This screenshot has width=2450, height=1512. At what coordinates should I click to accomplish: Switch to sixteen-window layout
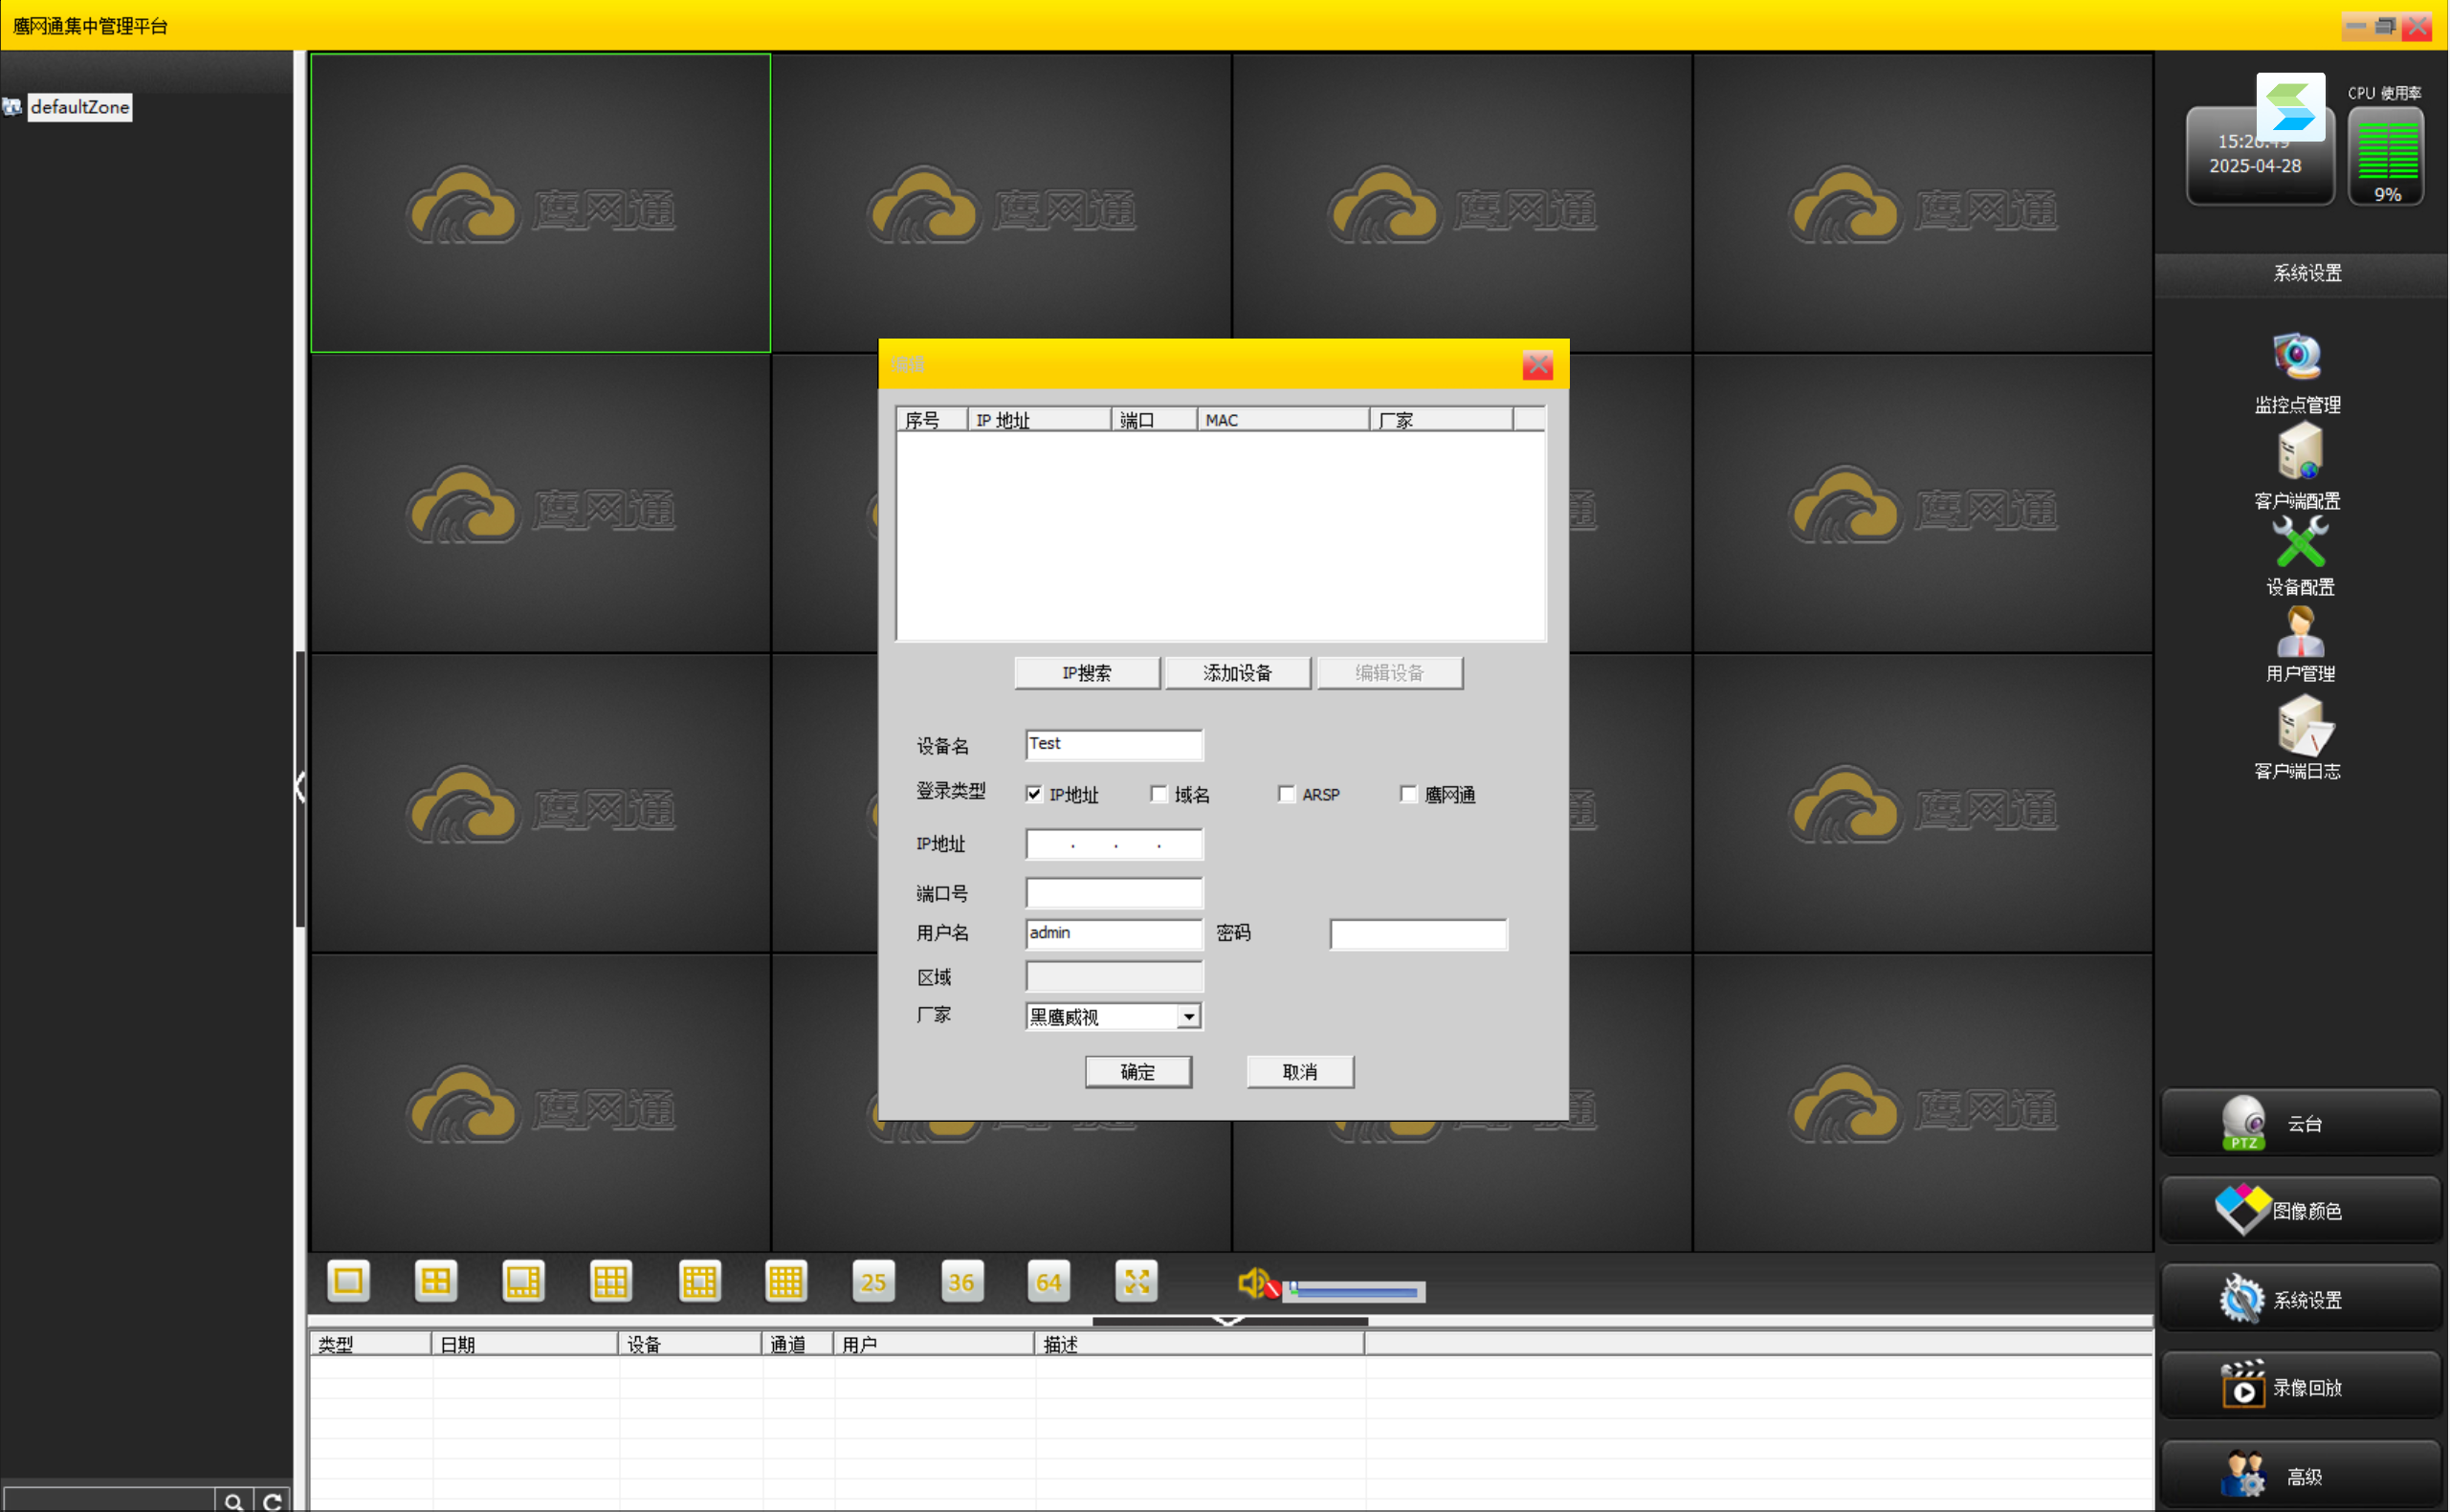(786, 1281)
